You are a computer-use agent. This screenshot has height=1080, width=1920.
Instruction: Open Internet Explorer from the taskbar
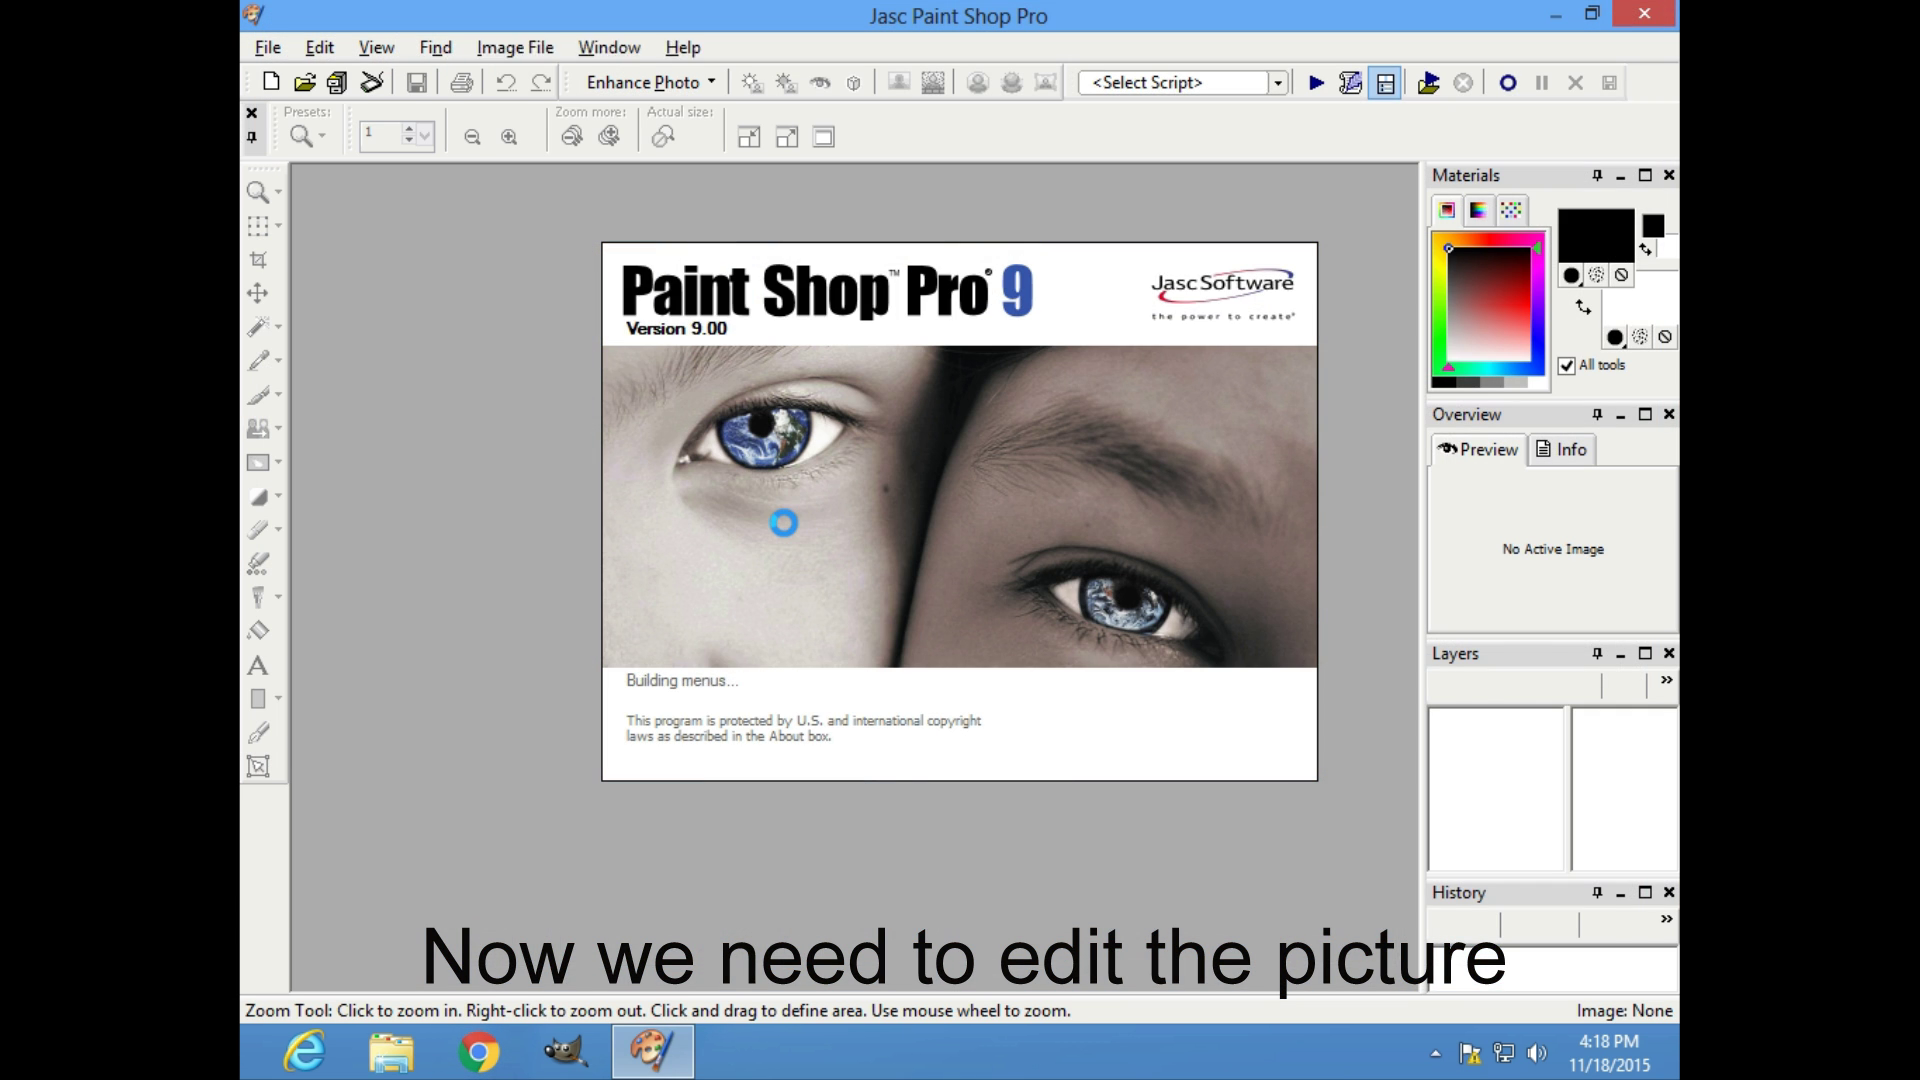pos(303,1052)
